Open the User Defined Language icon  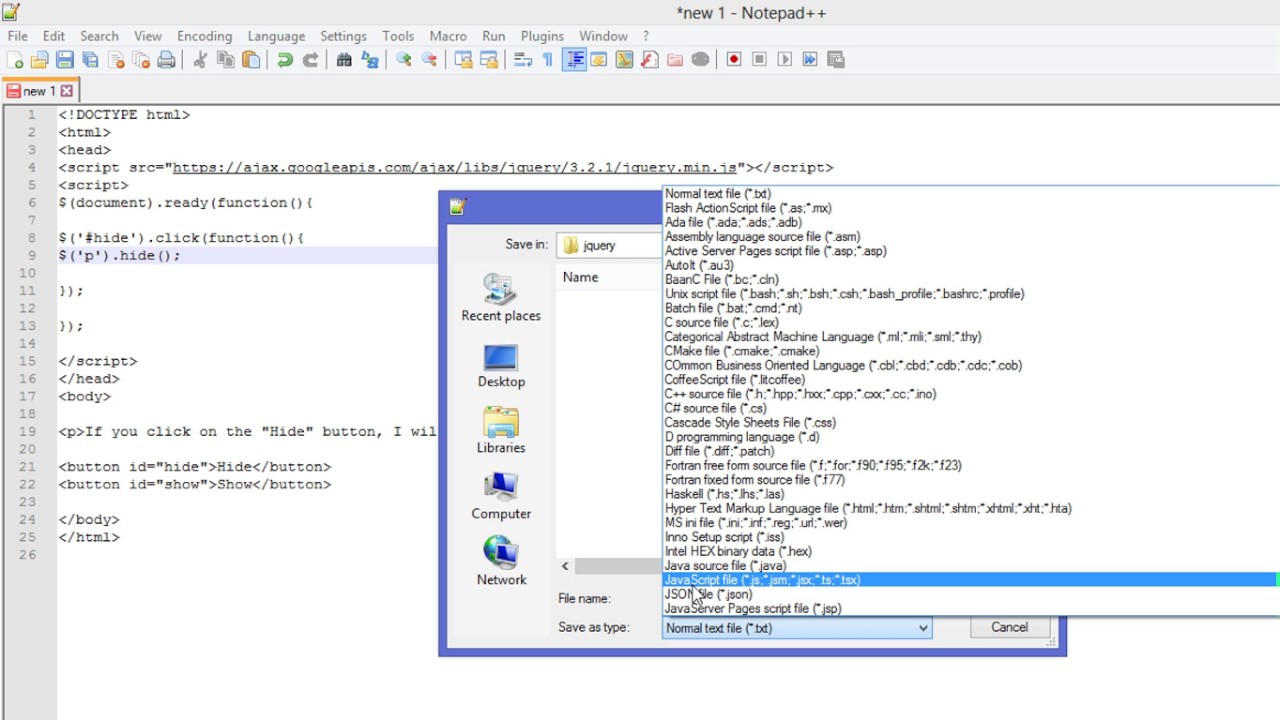599,60
